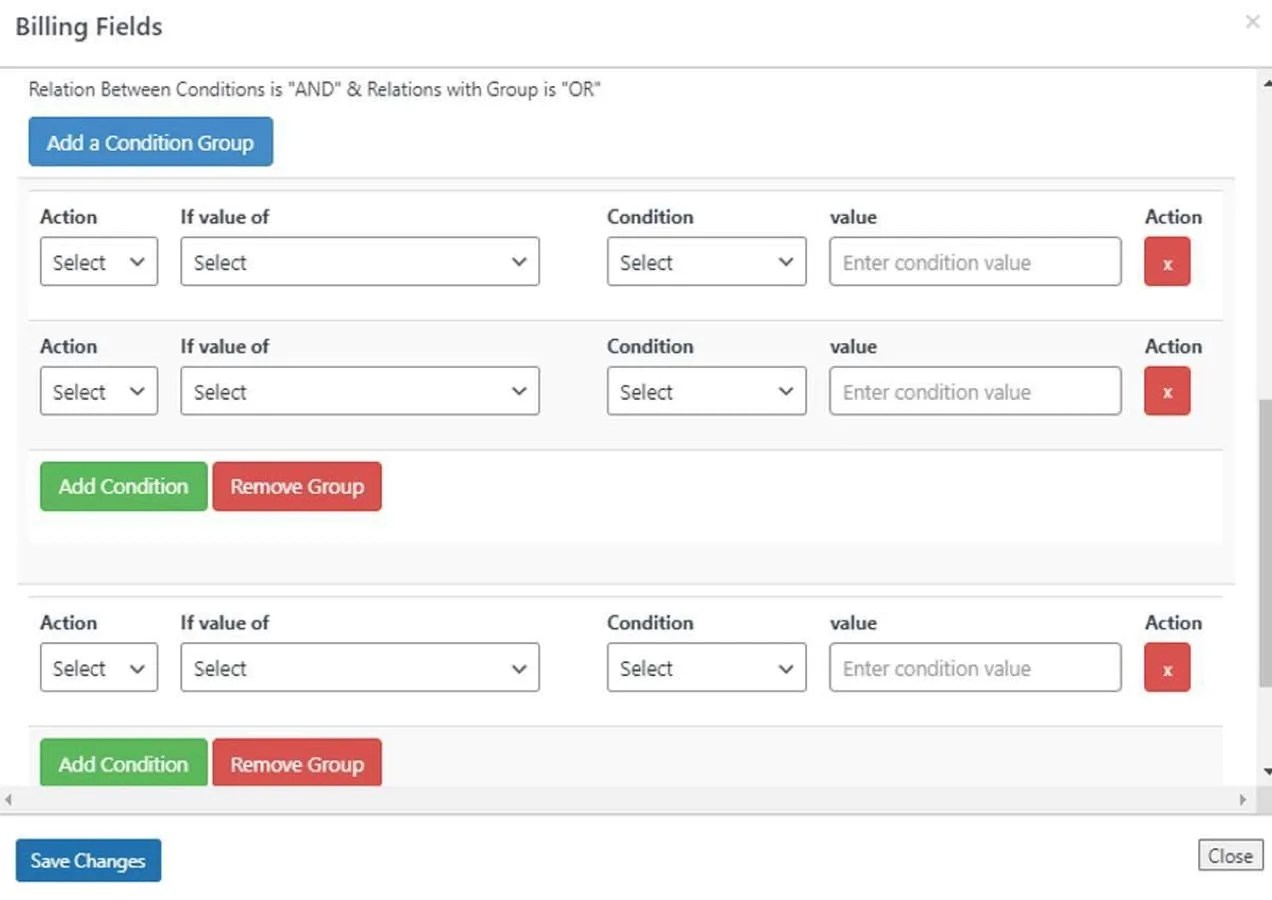The width and height of the screenshot is (1272, 900).
Task: Remove the second condition row via red x
Action: tap(1166, 391)
